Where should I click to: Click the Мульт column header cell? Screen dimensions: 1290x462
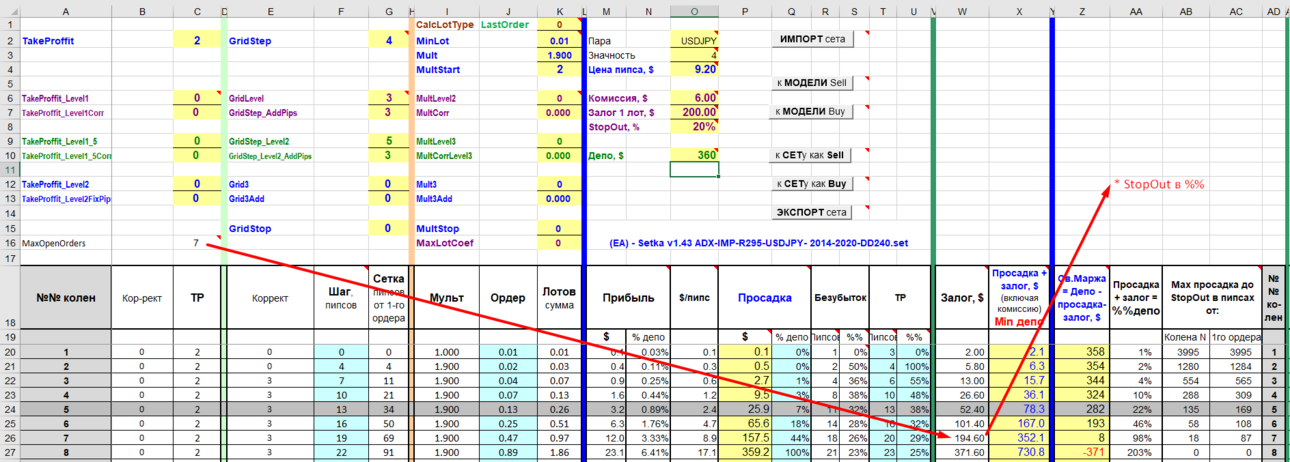pyautogui.click(x=445, y=298)
